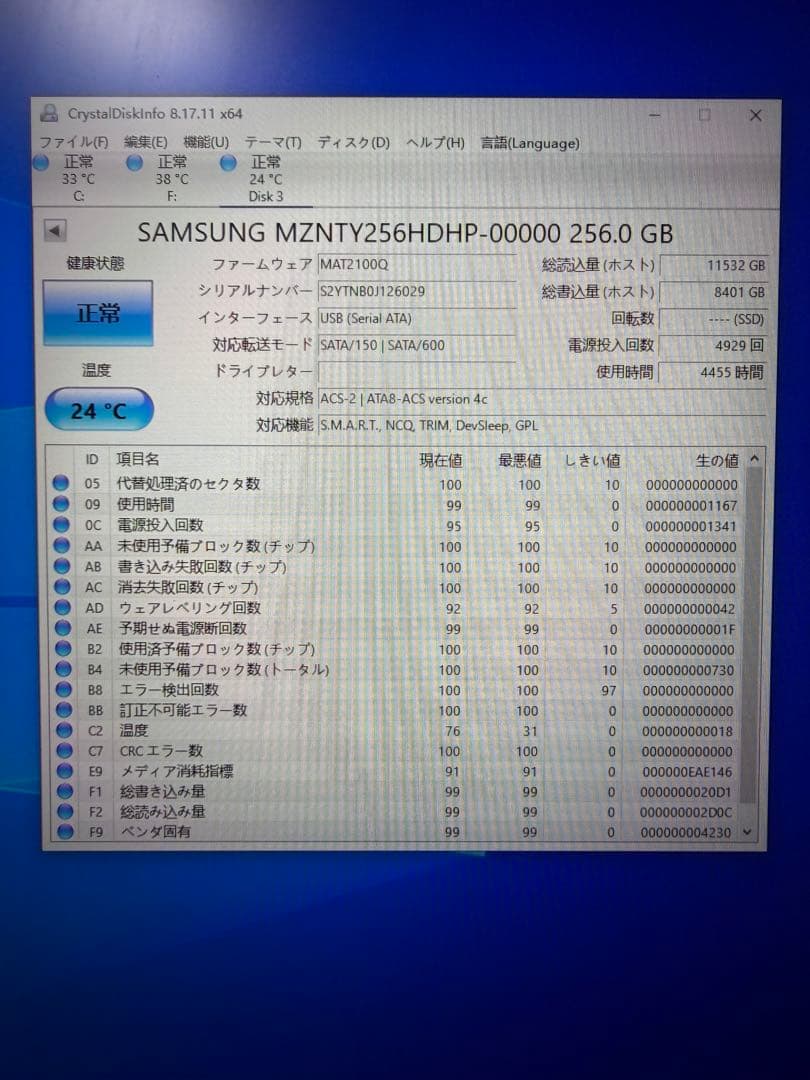810x1080 pixels.
Task: Click the firmware field MAT2100Q
Action: [417, 264]
